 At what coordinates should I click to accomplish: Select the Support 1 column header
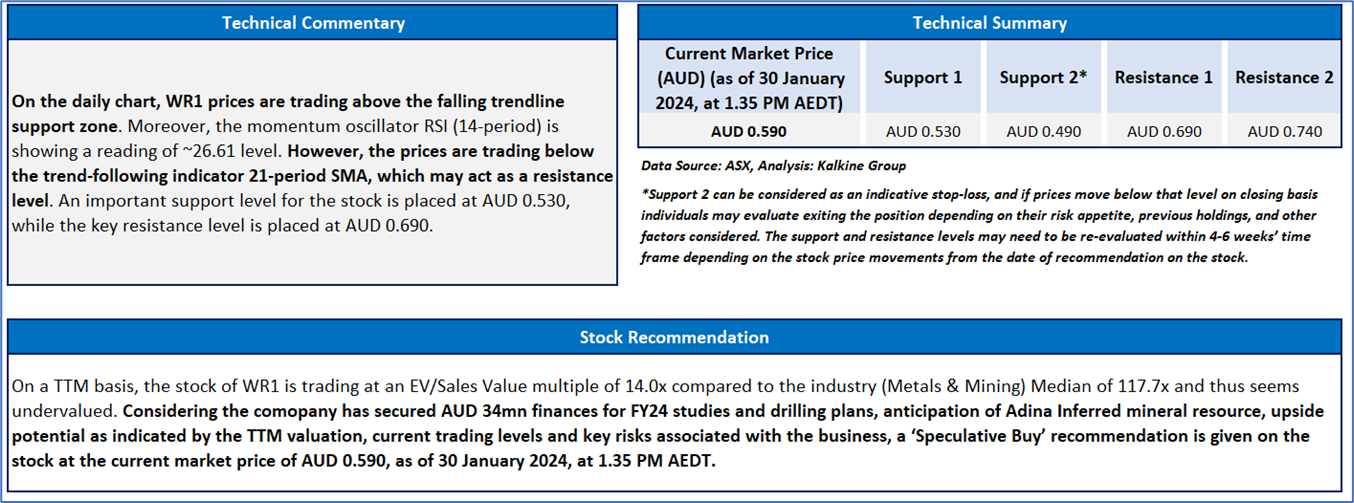922,77
